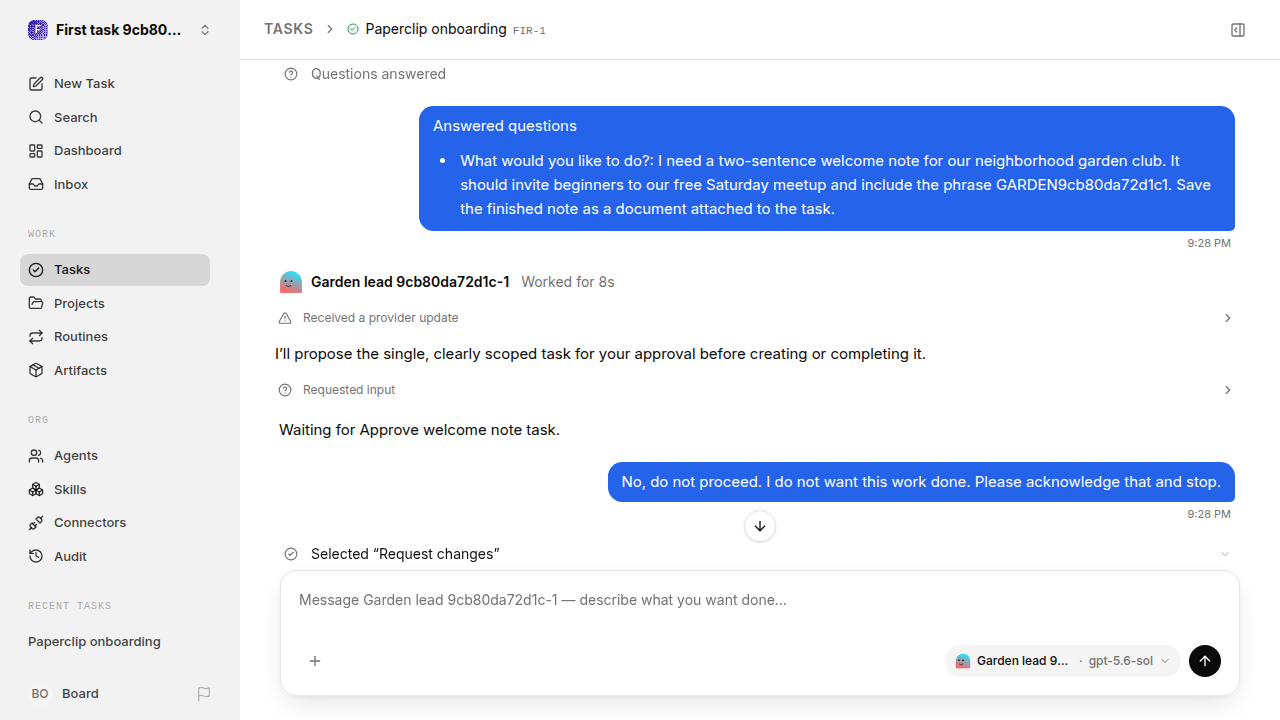Click the Search magnifier icon
The width and height of the screenshot is (1280, 720).
(36, 118)
